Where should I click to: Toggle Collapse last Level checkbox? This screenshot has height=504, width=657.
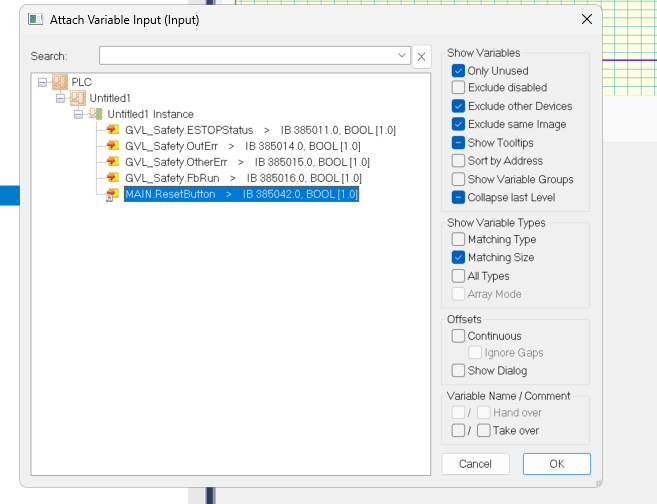458,197
